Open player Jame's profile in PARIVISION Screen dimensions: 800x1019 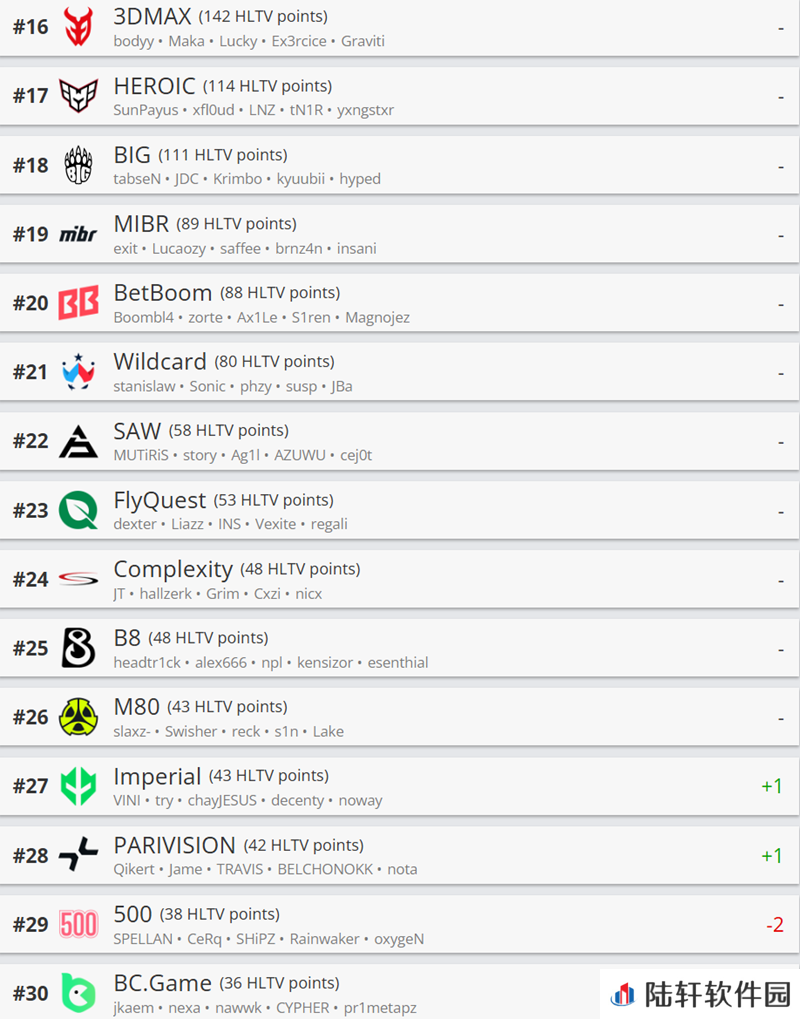186,869
